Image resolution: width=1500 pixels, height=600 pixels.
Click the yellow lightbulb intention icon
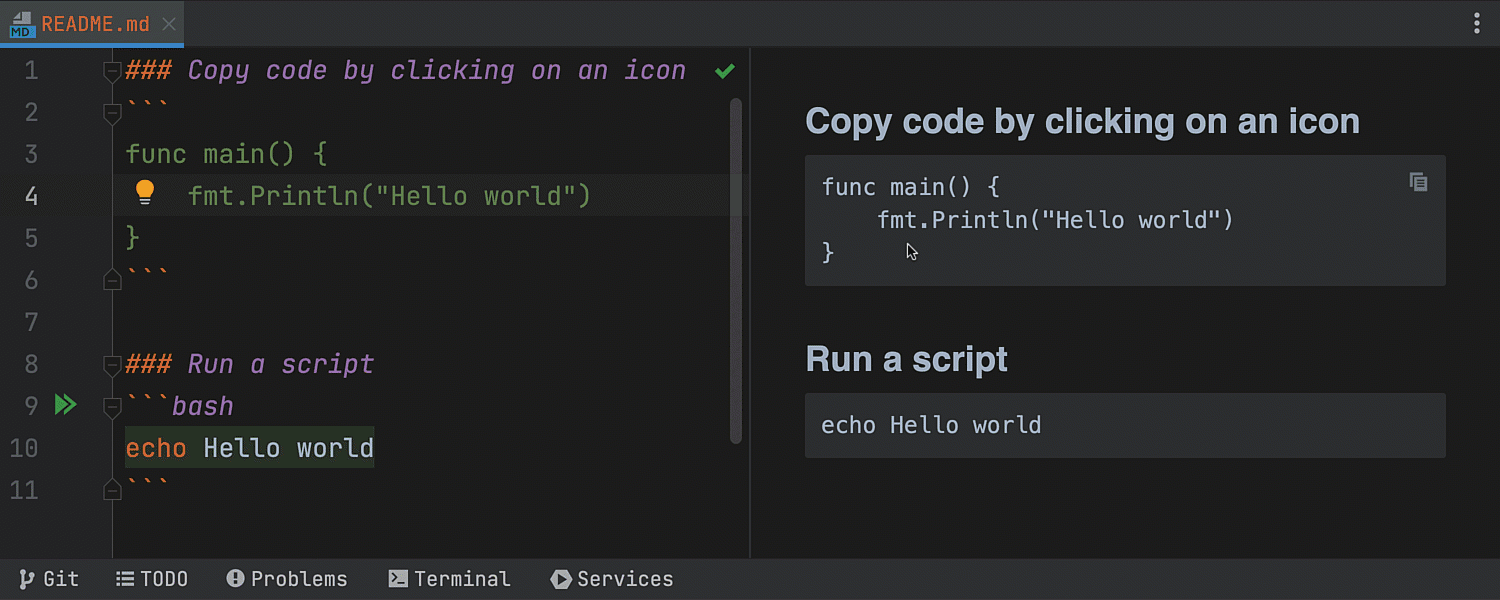tap(145, 192)
